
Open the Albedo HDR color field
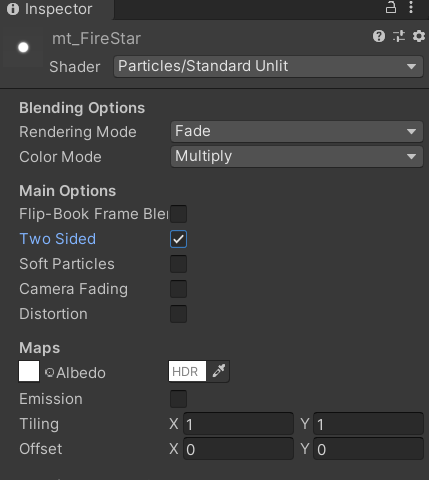click(x=187, y=371)
